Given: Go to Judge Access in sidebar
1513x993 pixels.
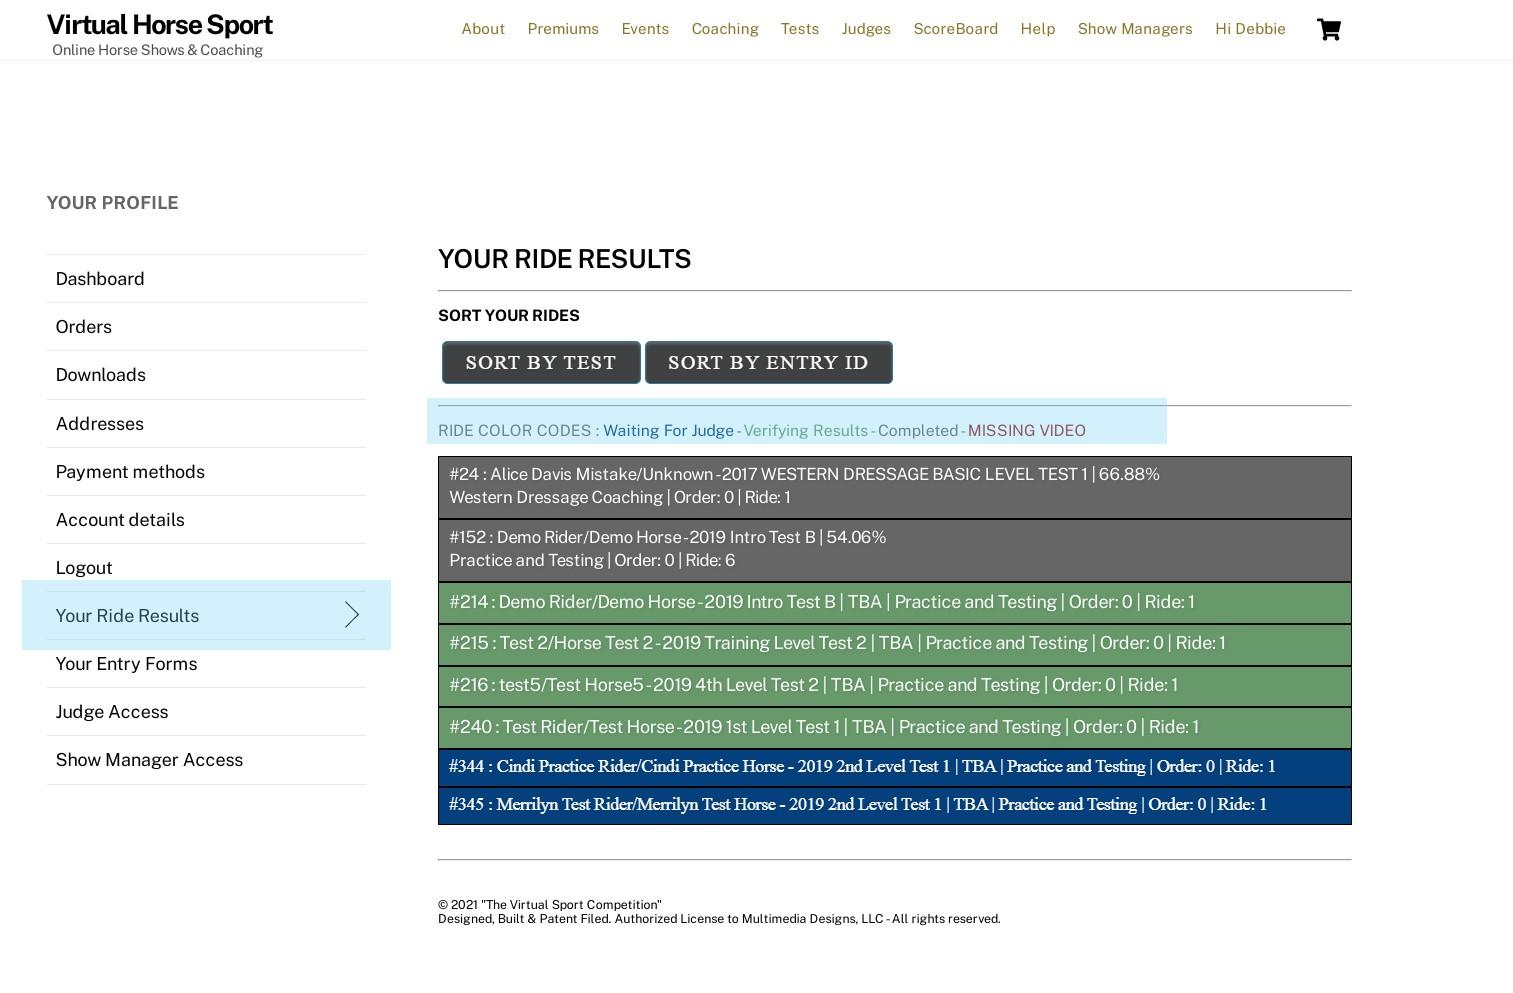Looking at the screenshot, I should pos(112,712).
